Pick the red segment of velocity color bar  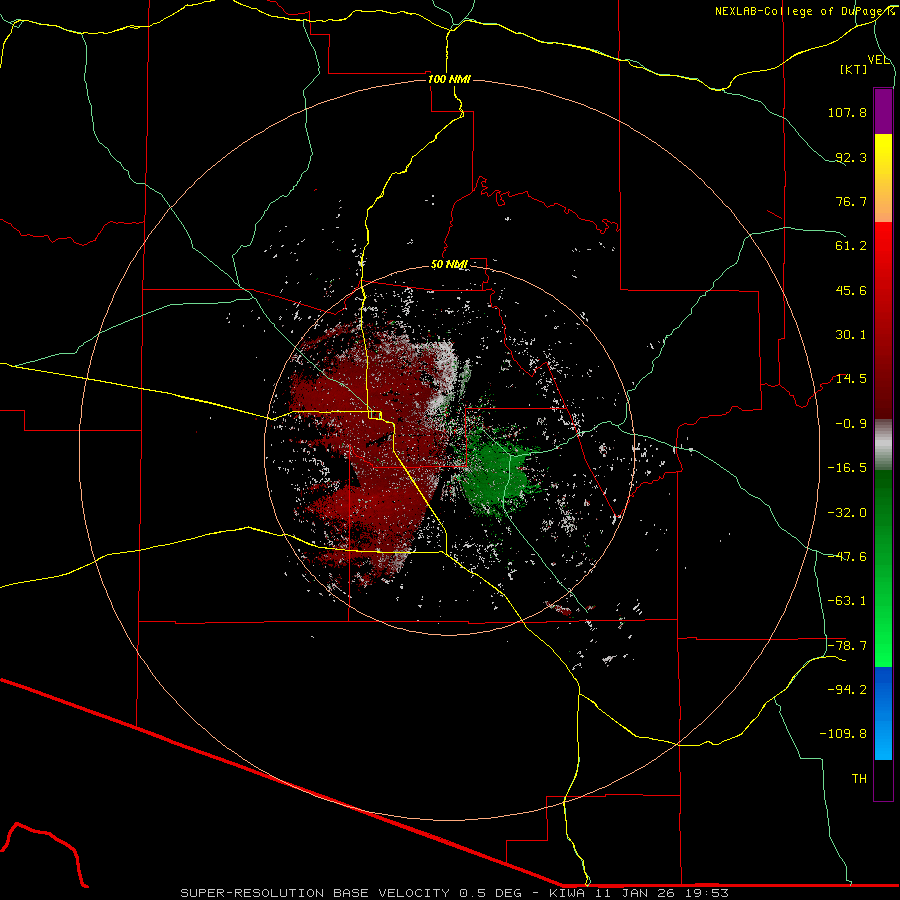883,320
